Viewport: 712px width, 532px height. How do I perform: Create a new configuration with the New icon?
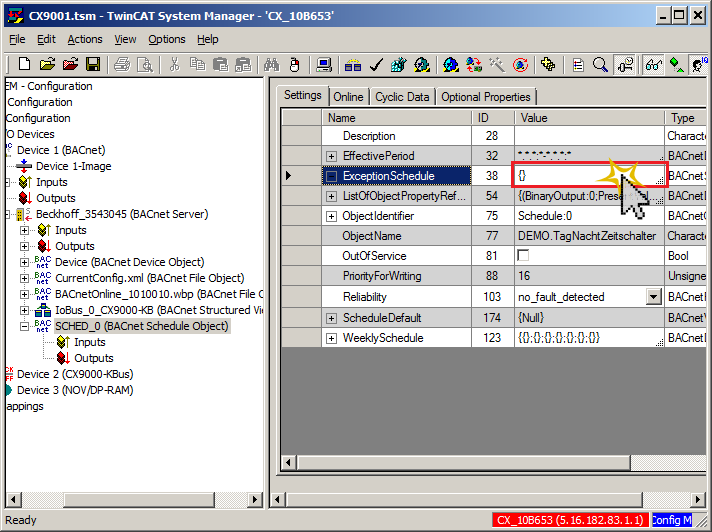(24, 65)
